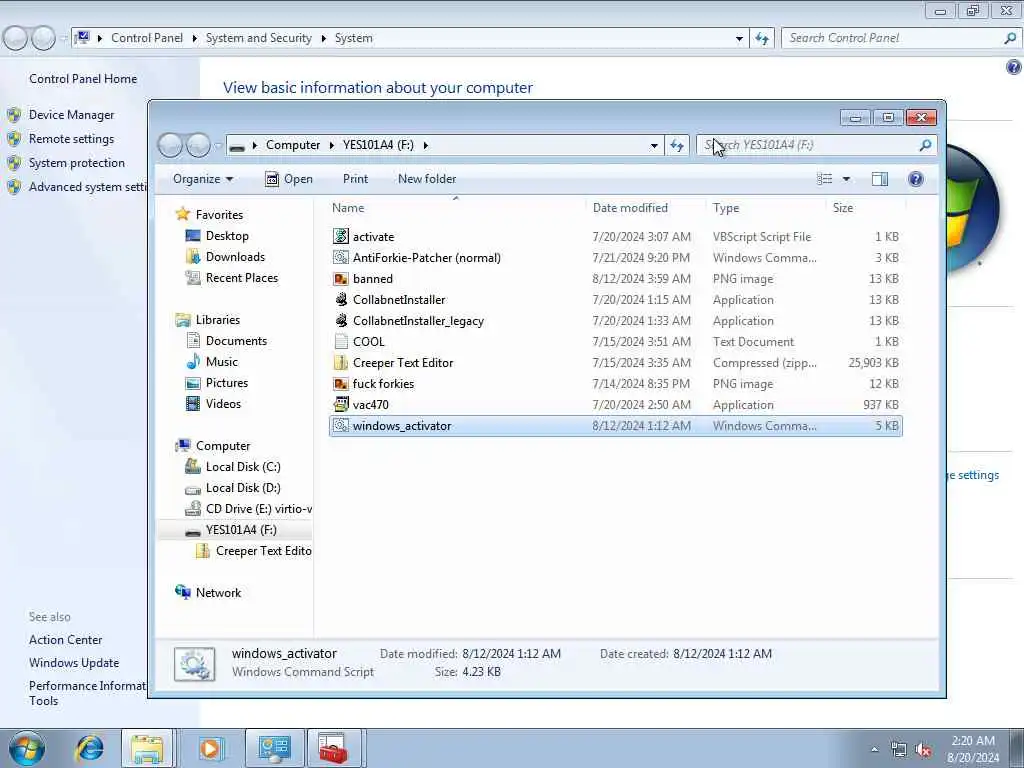Image resolution: width=1024 pixels, height=768 pixels.
Task: Select the banned PNG image icon
Action: click(x=341, y=279)
